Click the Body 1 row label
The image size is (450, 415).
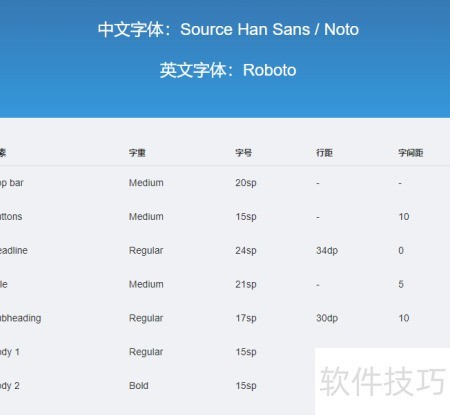[x=10, y=352]
